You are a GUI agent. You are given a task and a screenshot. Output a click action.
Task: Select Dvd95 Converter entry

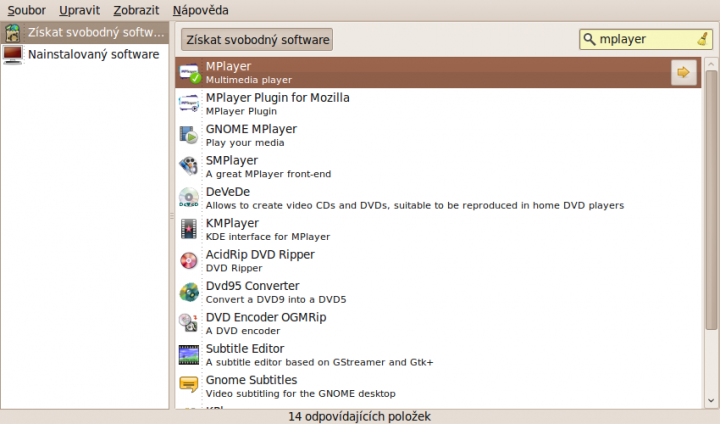(x=438, y=292)
